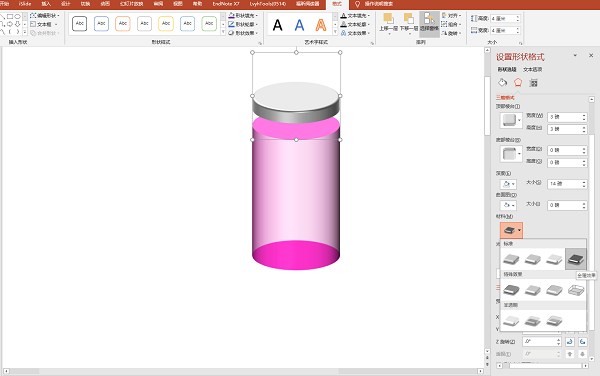Apply the blue WordArt style A
The height and width of the screenshot is (376, 600).
[299, 25]
